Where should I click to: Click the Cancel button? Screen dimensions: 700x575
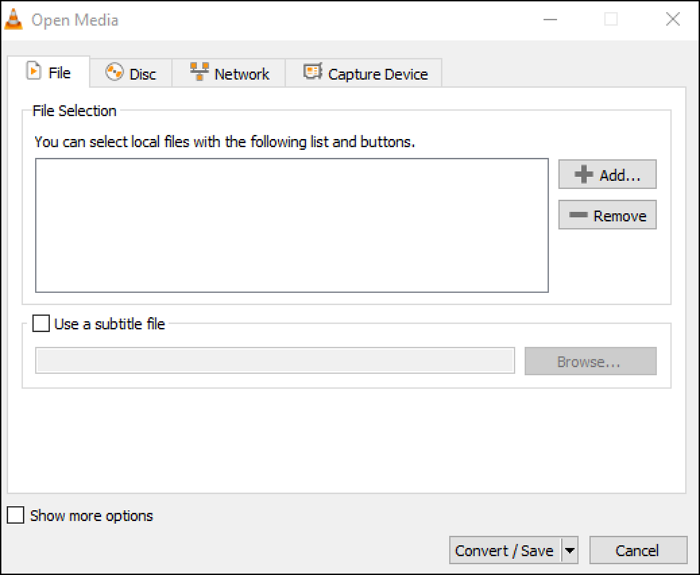637,550
